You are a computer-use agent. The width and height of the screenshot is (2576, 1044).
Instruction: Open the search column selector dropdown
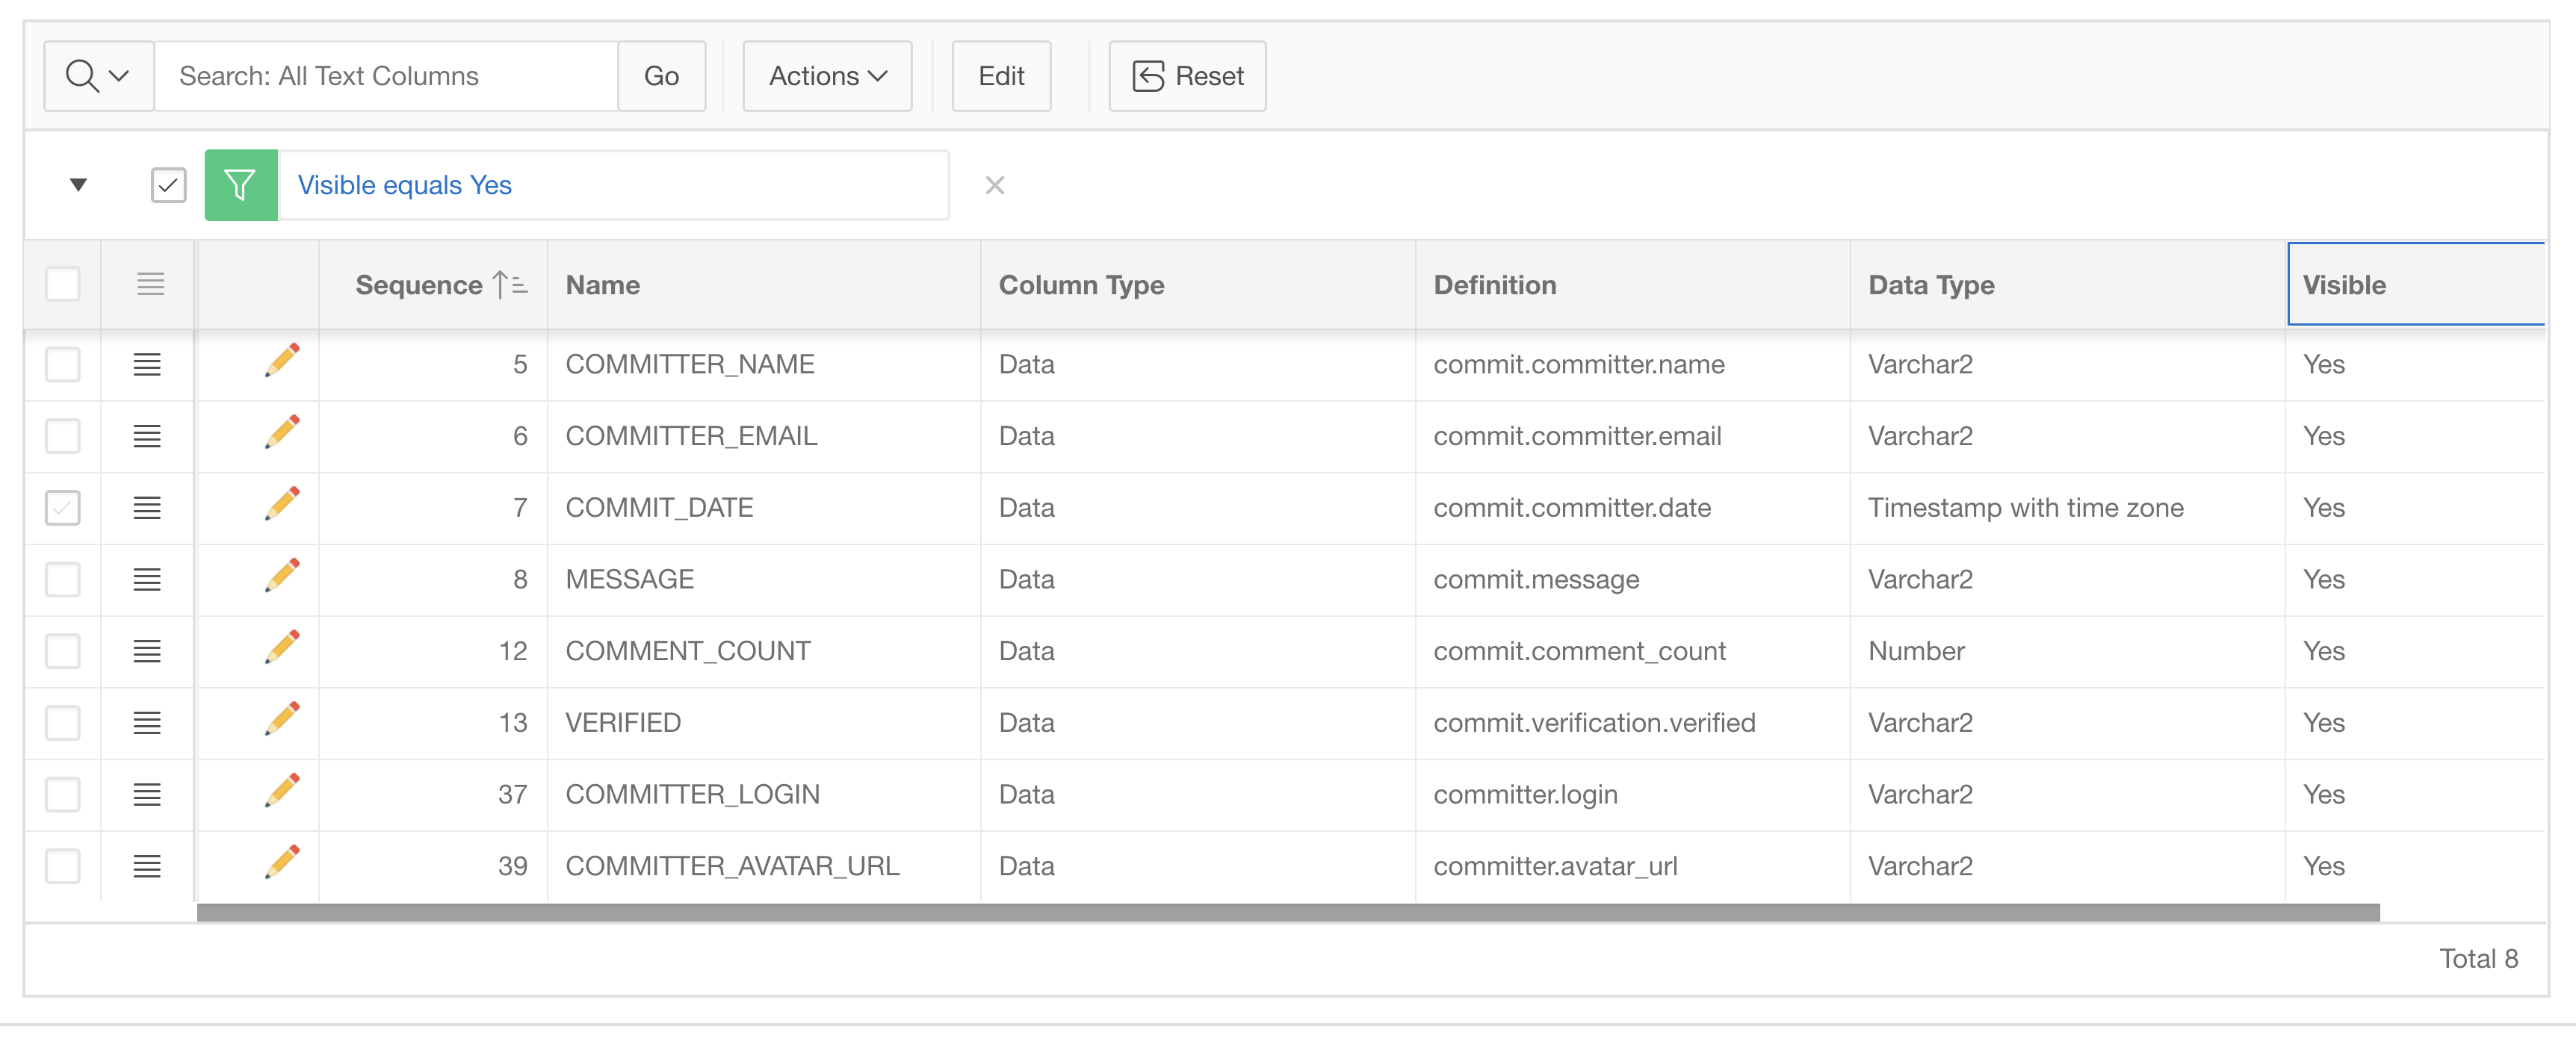tap(98, 76)
